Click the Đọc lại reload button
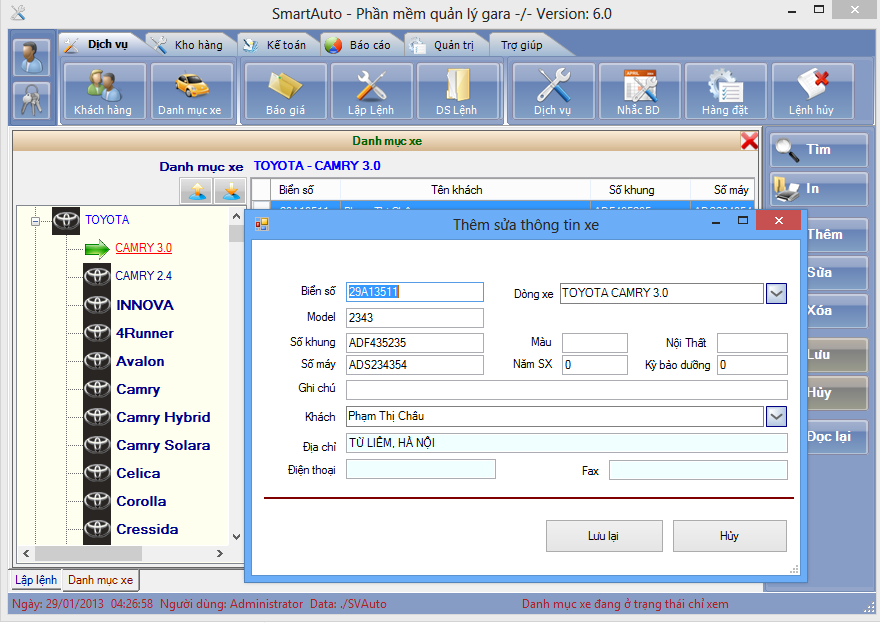This screenshot has width=880, height=623. pos(837,437)
